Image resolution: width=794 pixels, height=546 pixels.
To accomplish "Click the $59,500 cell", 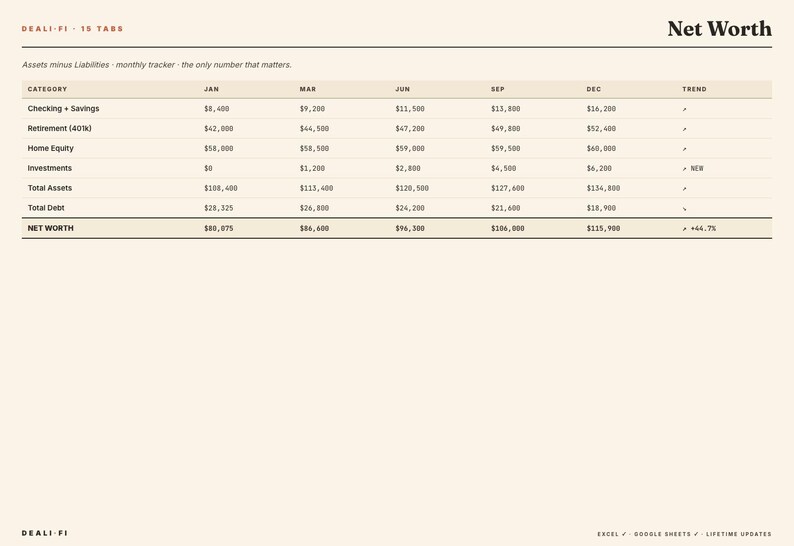I will (x=505, y=148).
